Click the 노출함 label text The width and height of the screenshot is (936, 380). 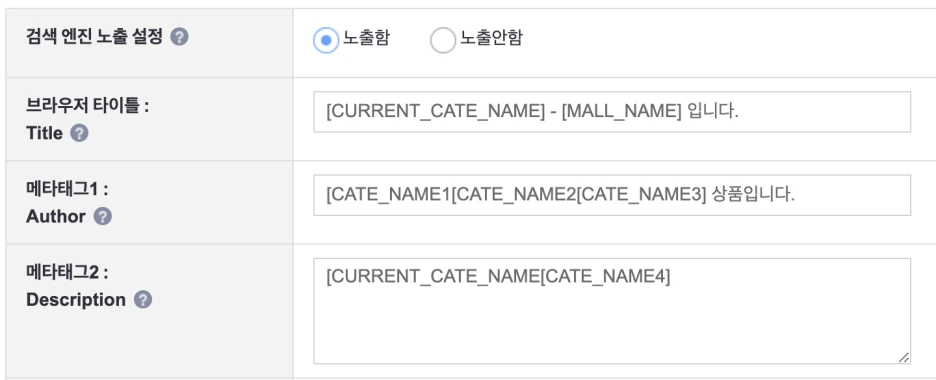(366, 38)
